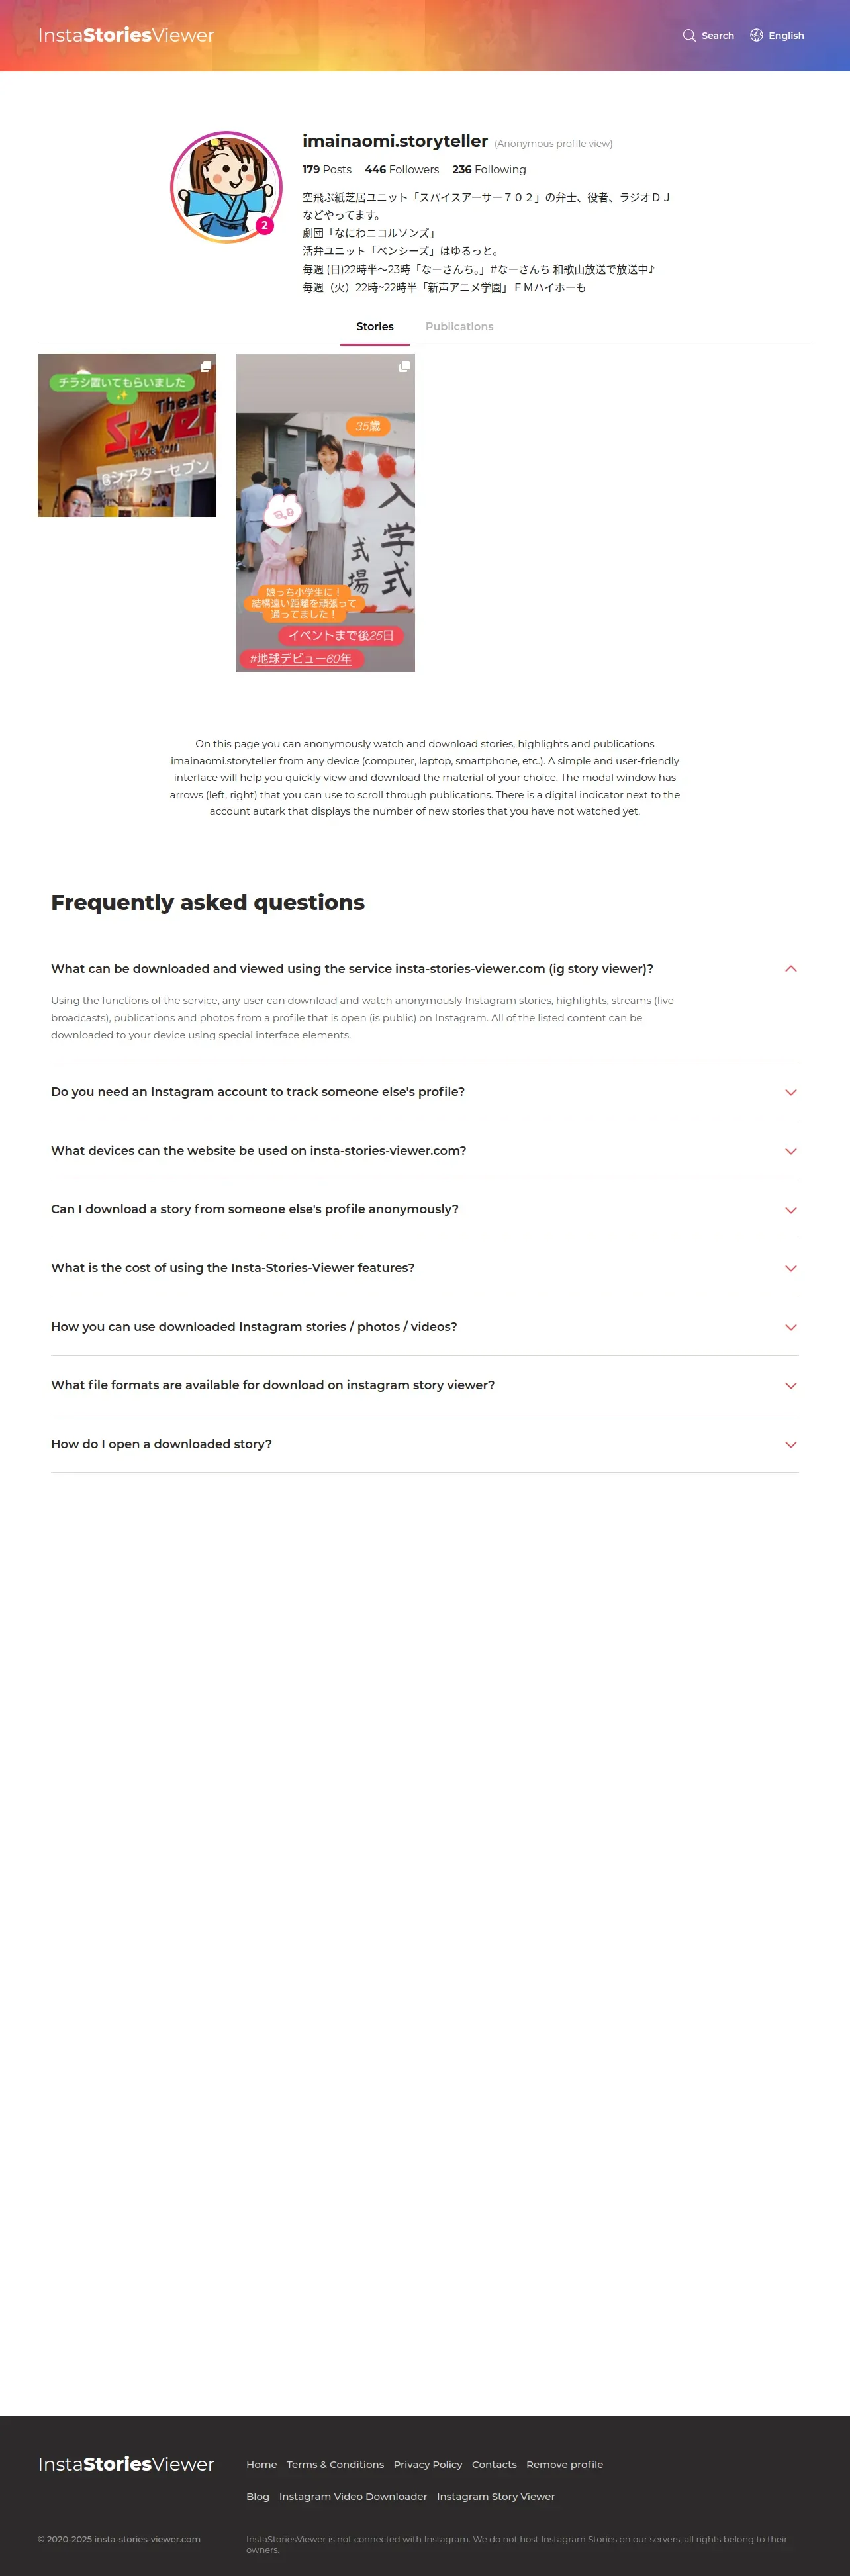Viewport: 850px width, 2576px height.
Task: Open the imainaomi.storyteller profile avatar
Action: [x=226, y=187]
